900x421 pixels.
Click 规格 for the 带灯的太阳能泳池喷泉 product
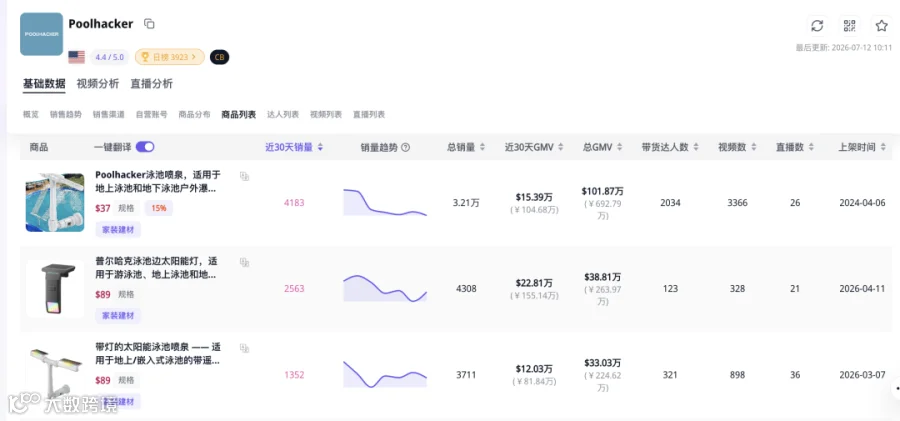pyautogui.click(x=126, y=380)
